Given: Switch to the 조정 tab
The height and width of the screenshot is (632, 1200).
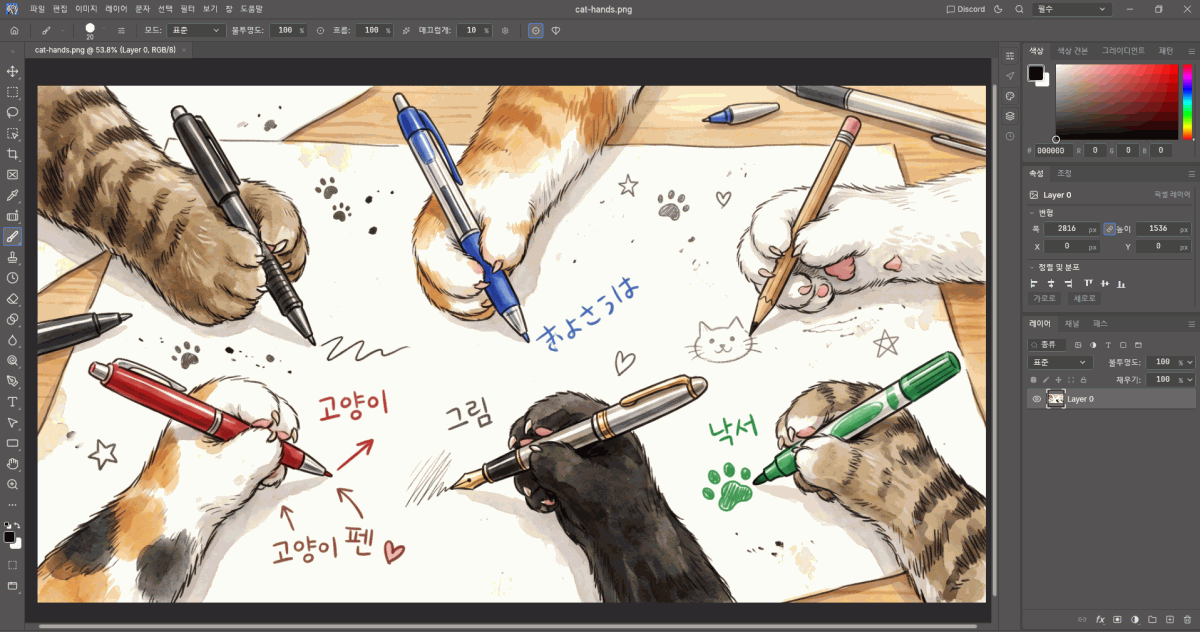Looking at the screenshot, I should [x=1065, y=173].
